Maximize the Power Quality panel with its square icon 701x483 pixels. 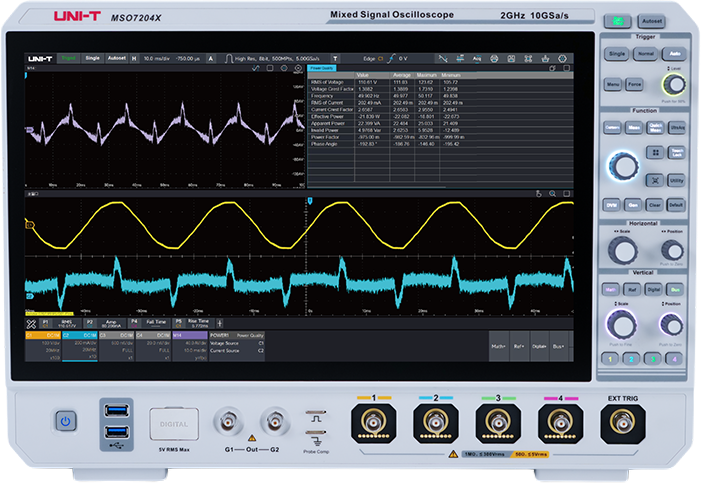click(x=566, y=68)
